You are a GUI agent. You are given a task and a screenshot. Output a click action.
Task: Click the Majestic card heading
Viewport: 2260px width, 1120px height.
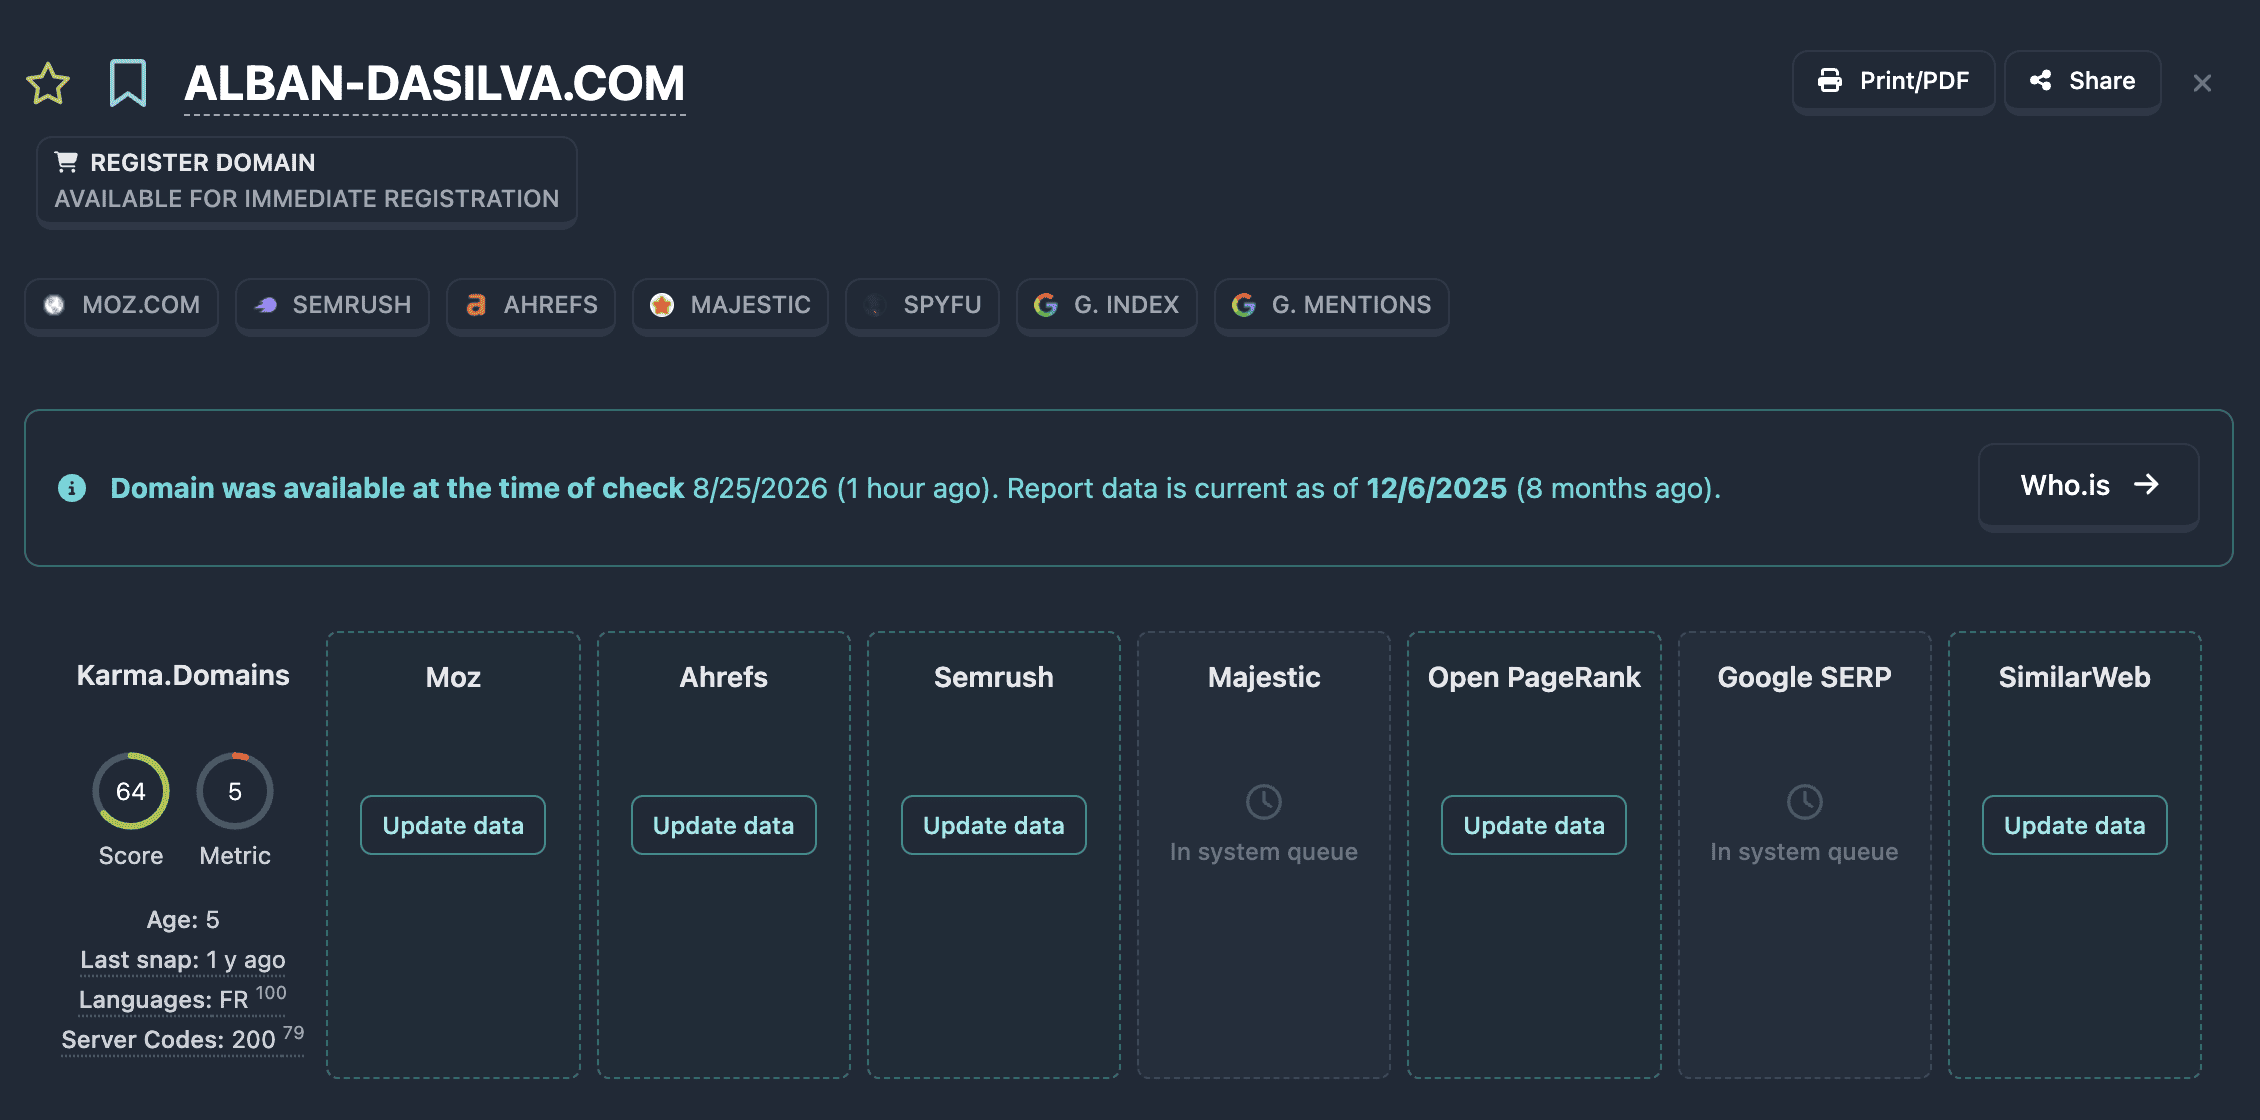pos(1264,678)
